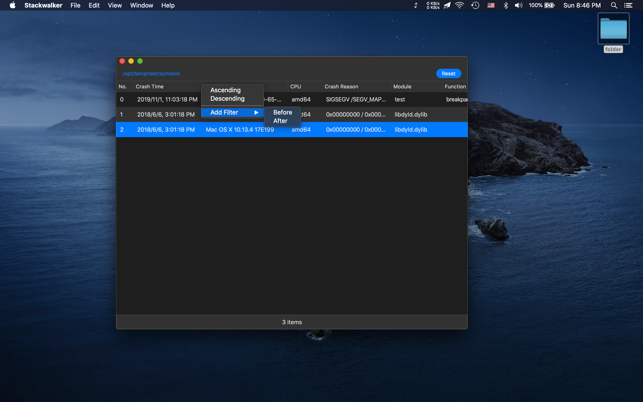This screenshot has height=402, width=643.
Task: Choose Ascending sort order
Action: point(225,90)
